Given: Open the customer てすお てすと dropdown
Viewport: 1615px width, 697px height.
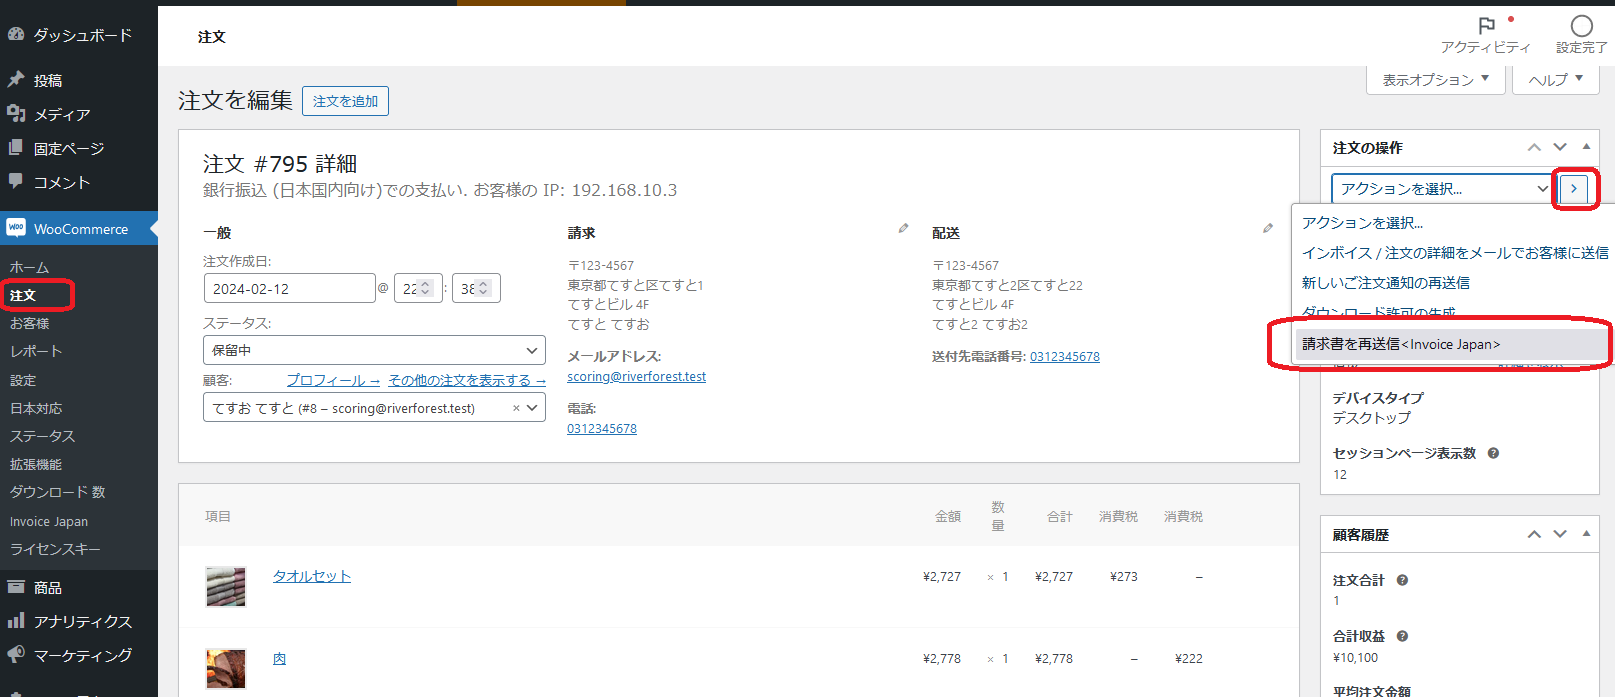Looking at the screenshot, I should tap(374, 408).
